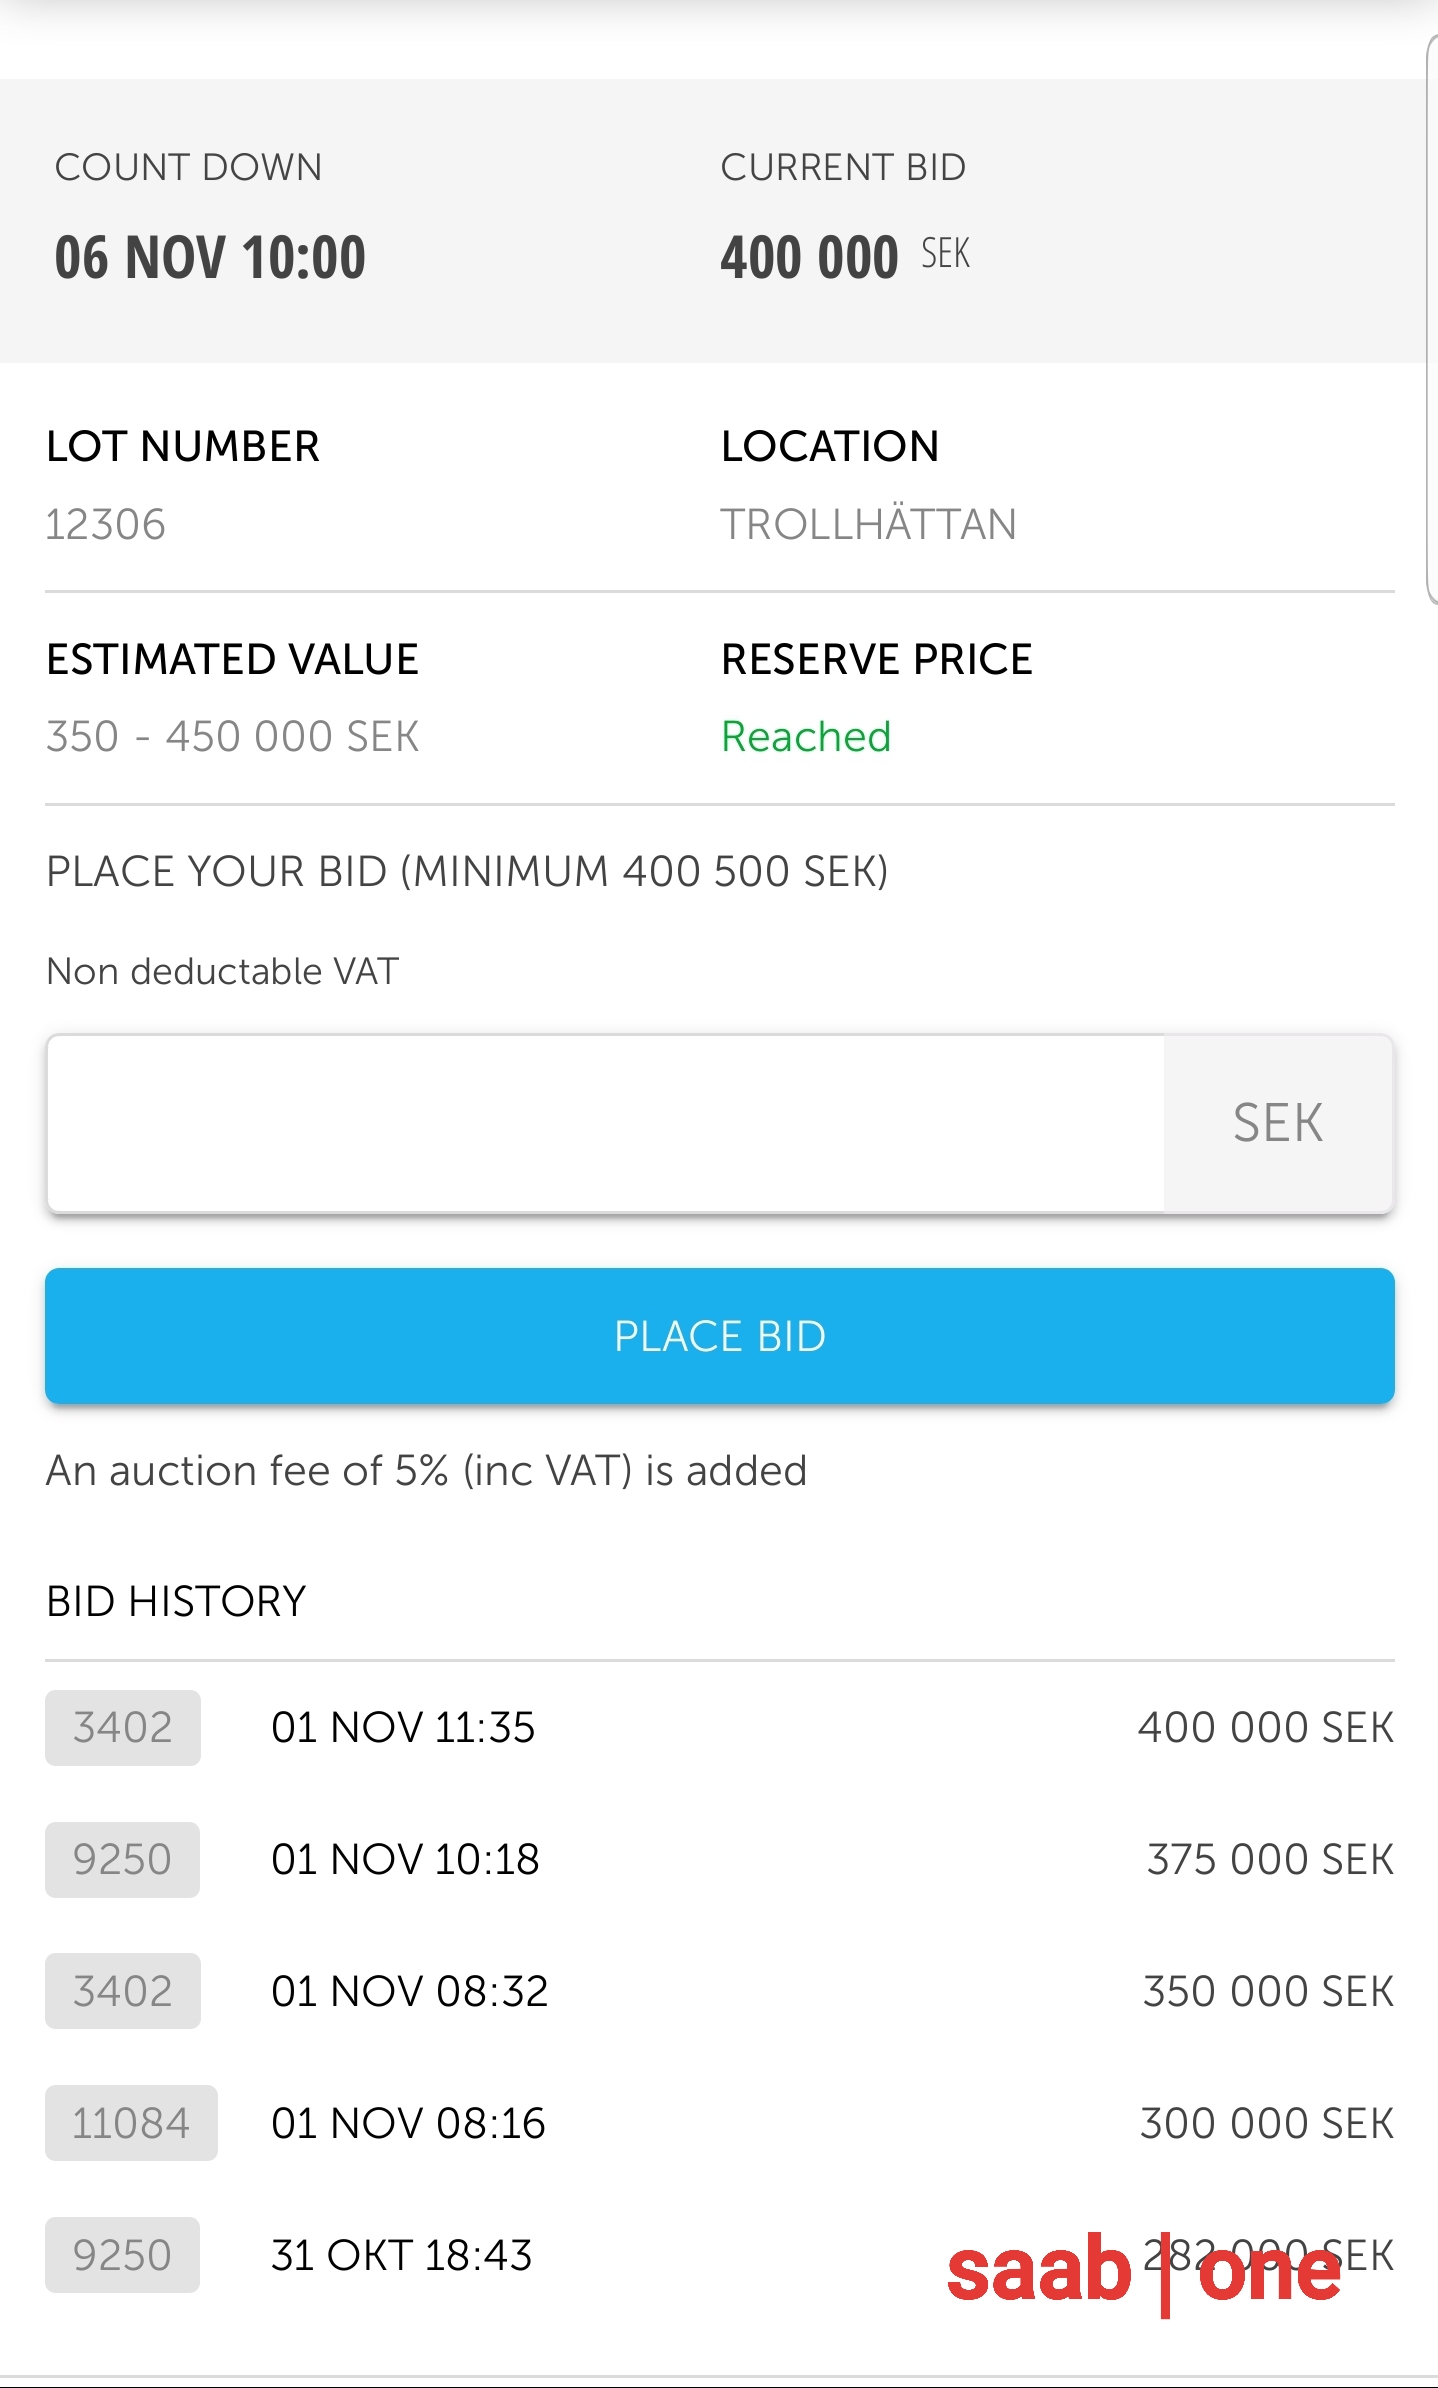The image size is (1438, 2388).
Task: Click the estimated value 350 - 450 000 SEK
Action: click(x=232, y=737)
